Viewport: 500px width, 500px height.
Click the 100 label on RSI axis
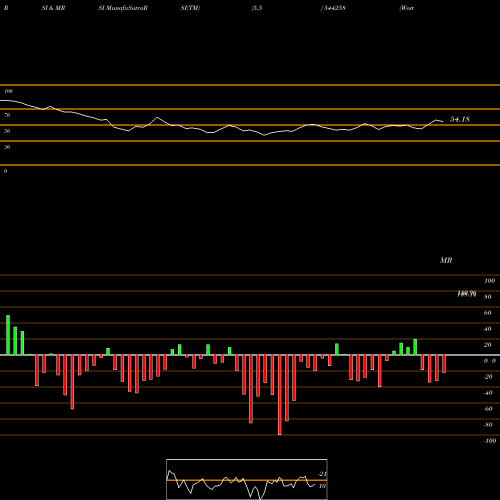tap(8, 91)
